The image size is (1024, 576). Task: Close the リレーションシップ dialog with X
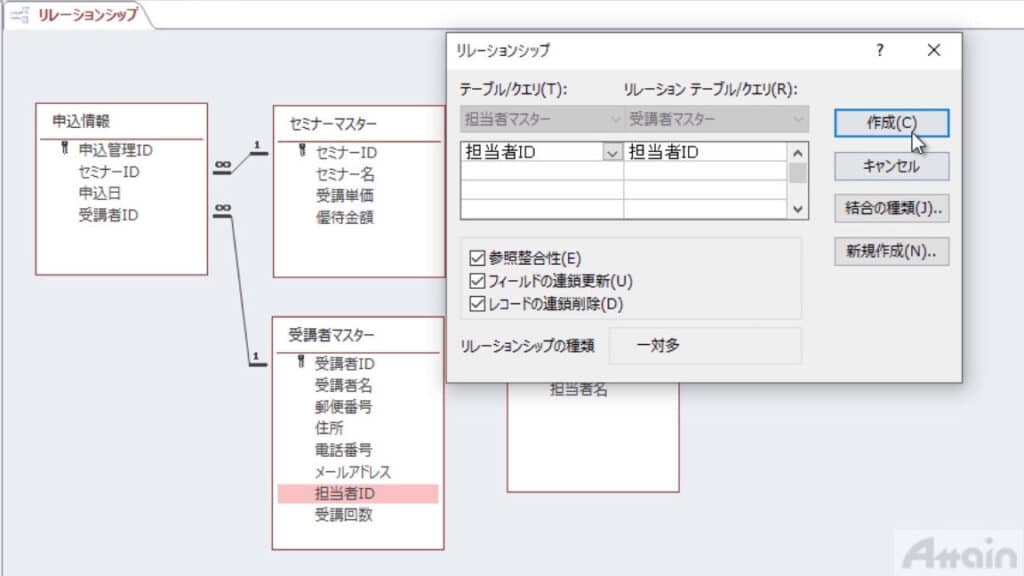[x=934, y=50]
